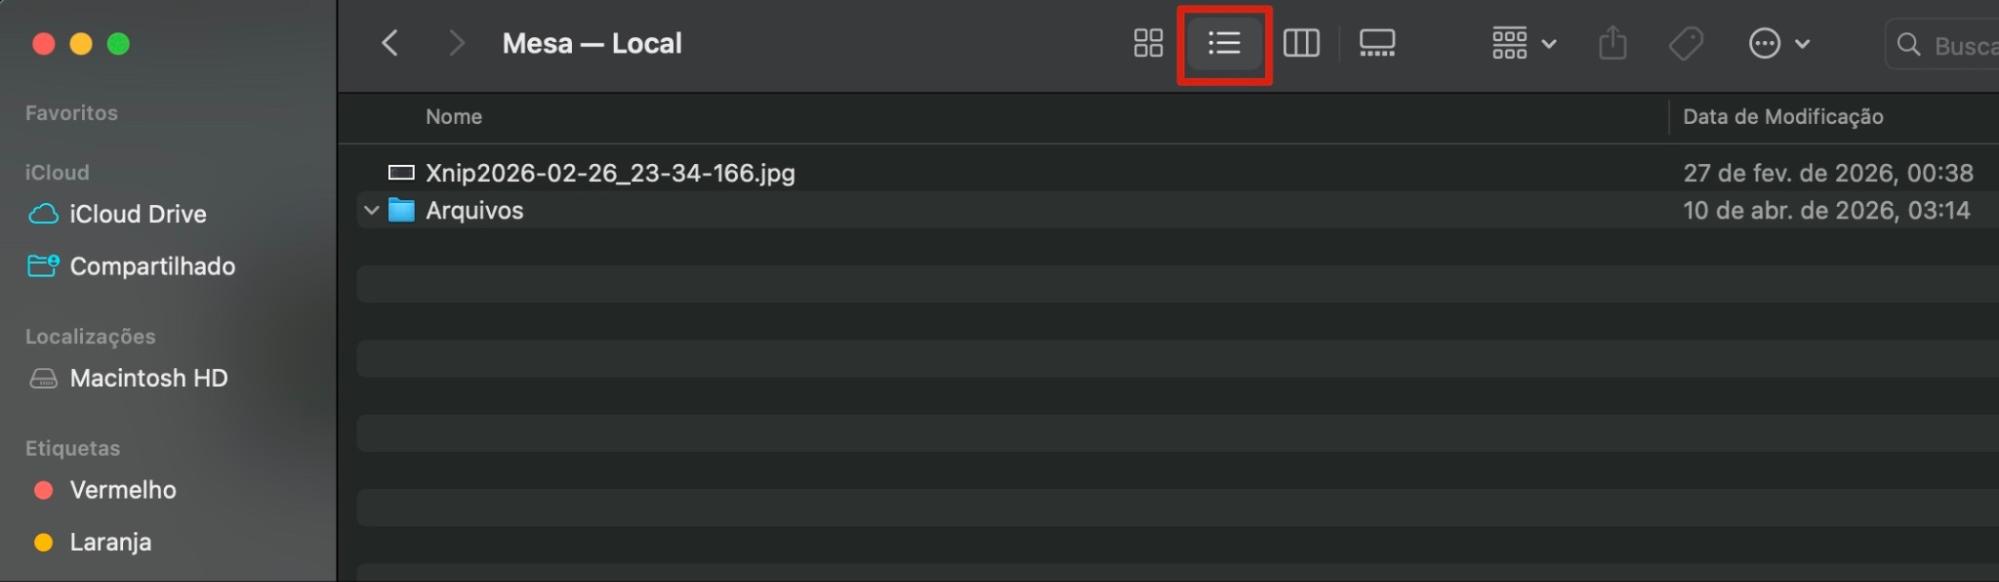Open the grouping options dropdown
This screenshot has width=1999, height=582.
point(1521,43)
